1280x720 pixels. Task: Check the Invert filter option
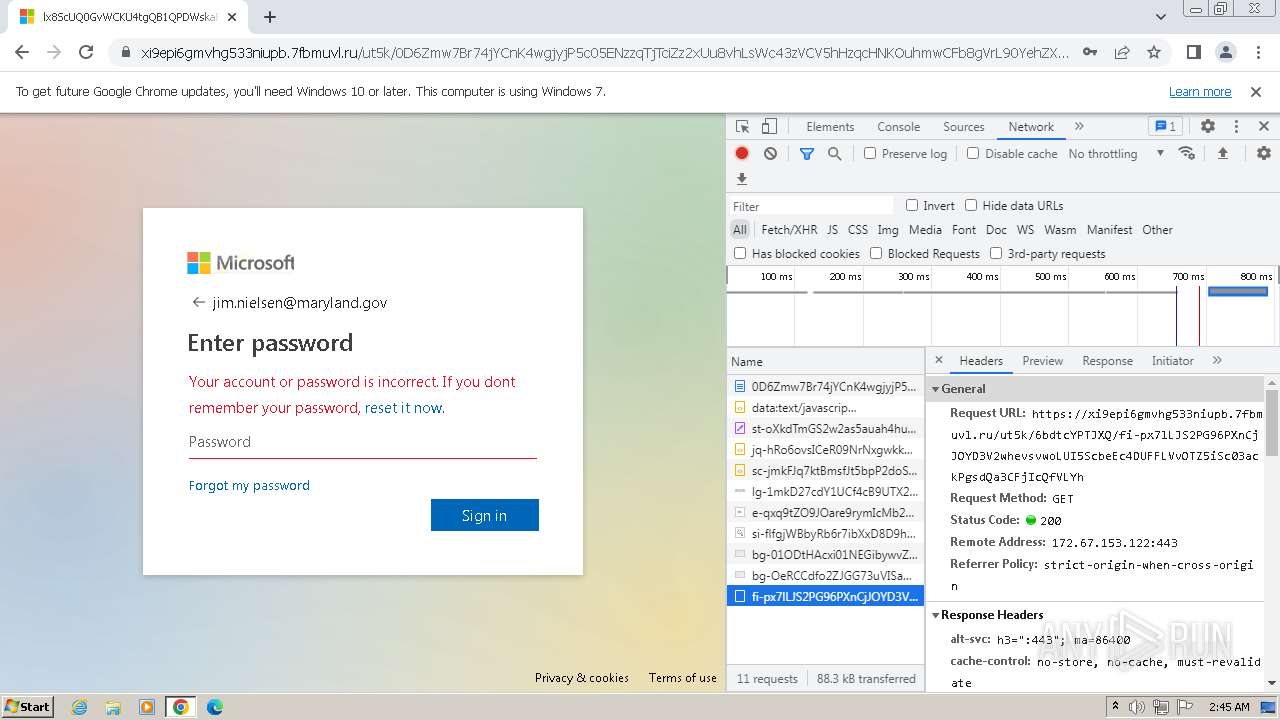click(x=912, y=205)
